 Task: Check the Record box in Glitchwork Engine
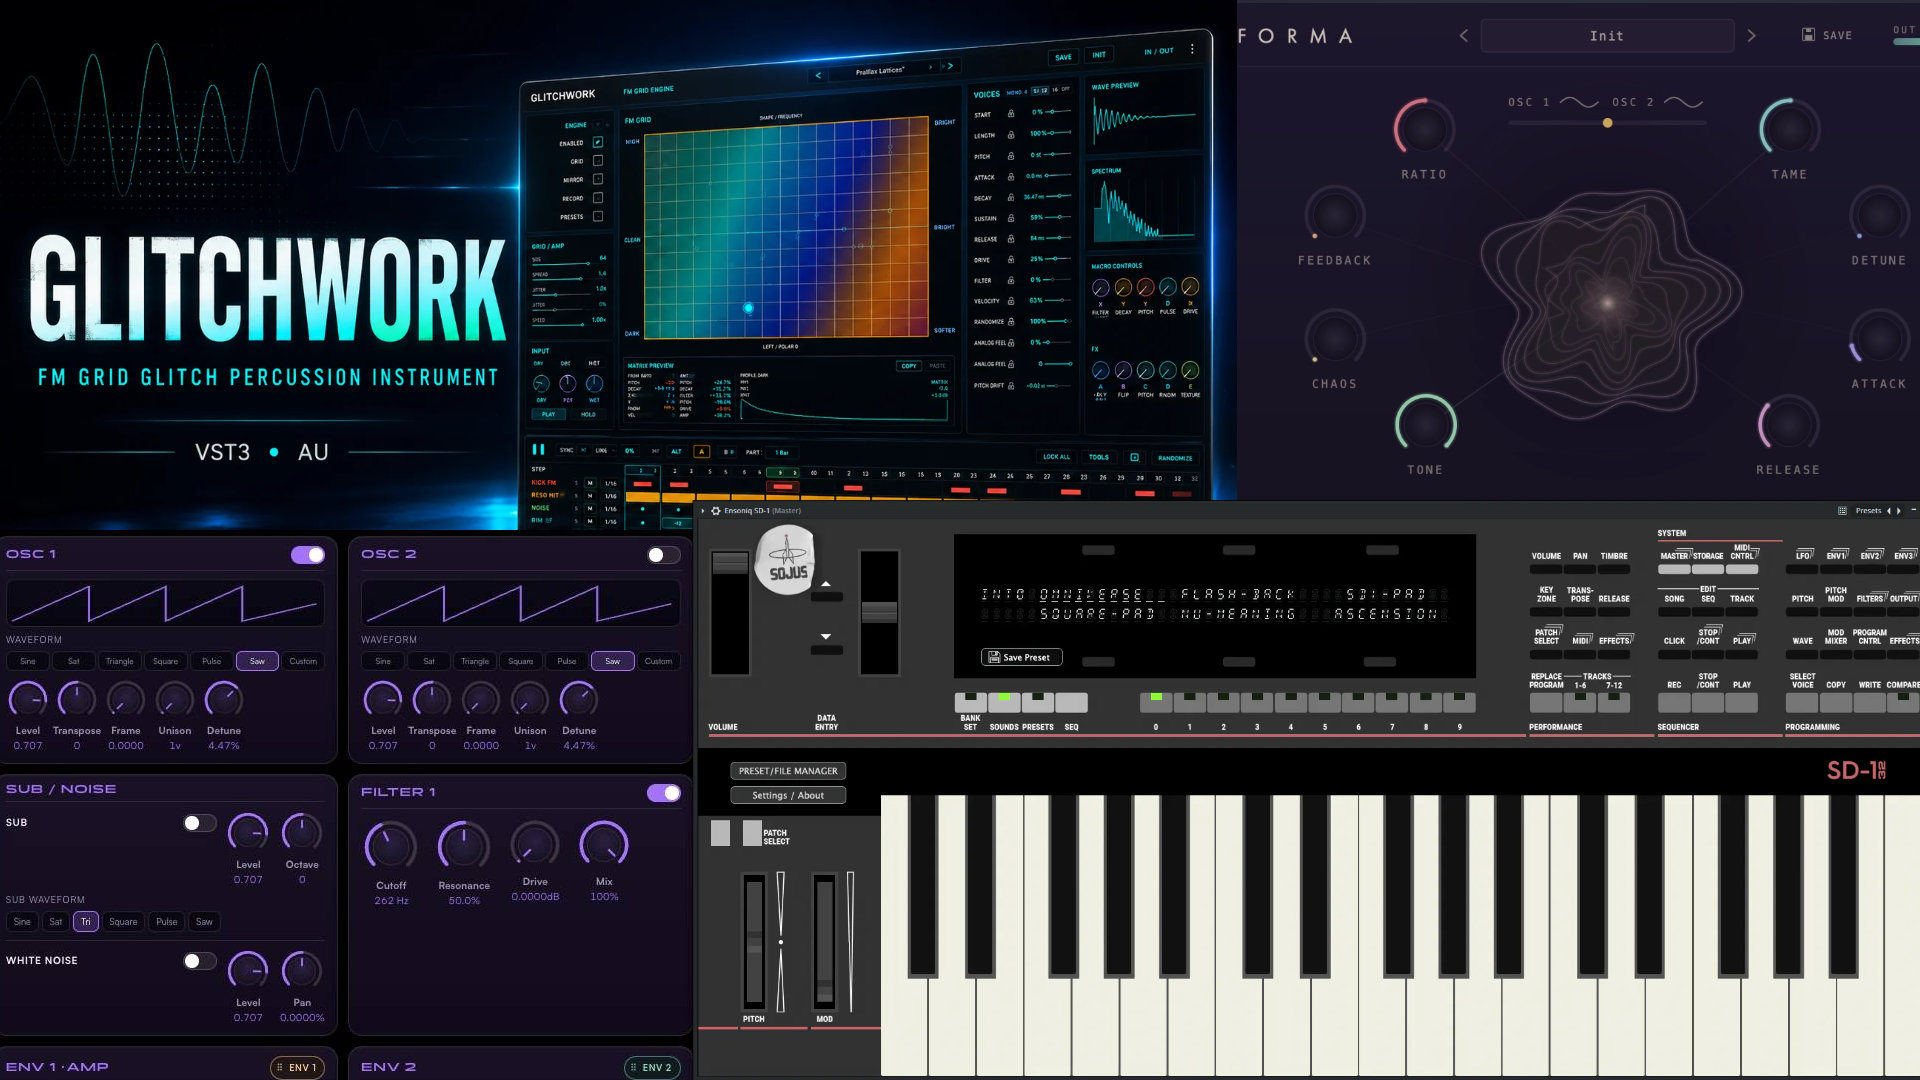pyautogui.click(x=597, y=198)
